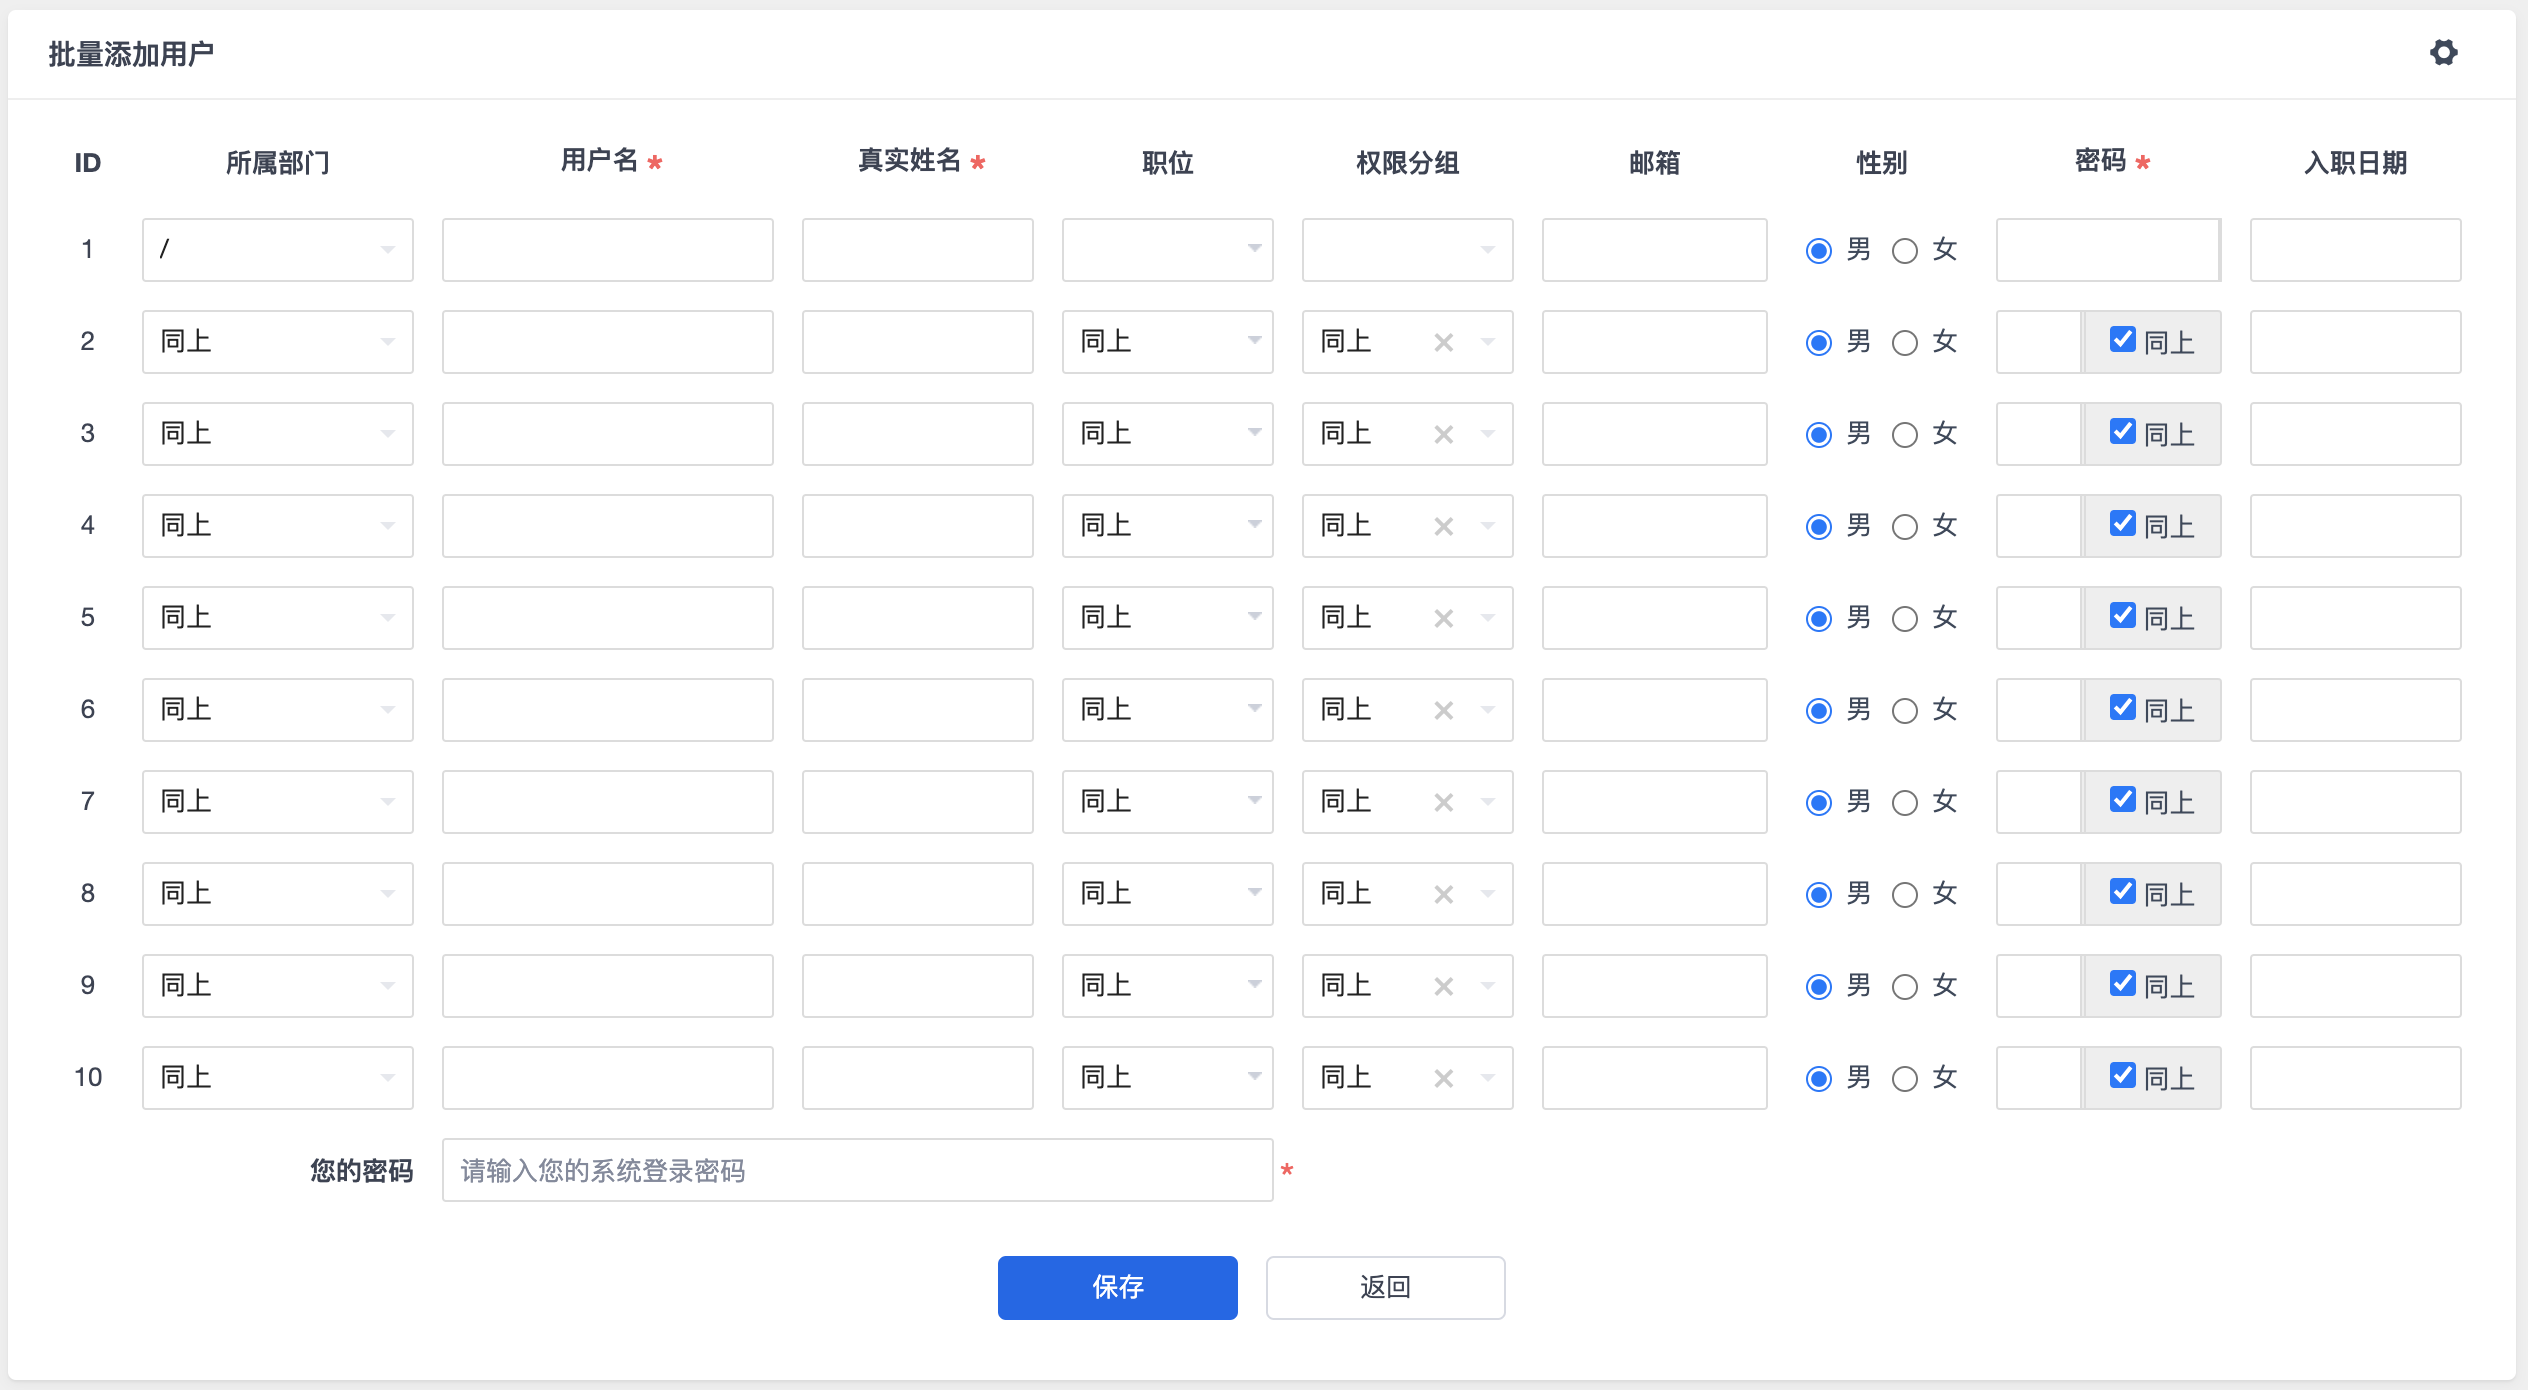Click the 返回 button

[x=1385, y=1287]
